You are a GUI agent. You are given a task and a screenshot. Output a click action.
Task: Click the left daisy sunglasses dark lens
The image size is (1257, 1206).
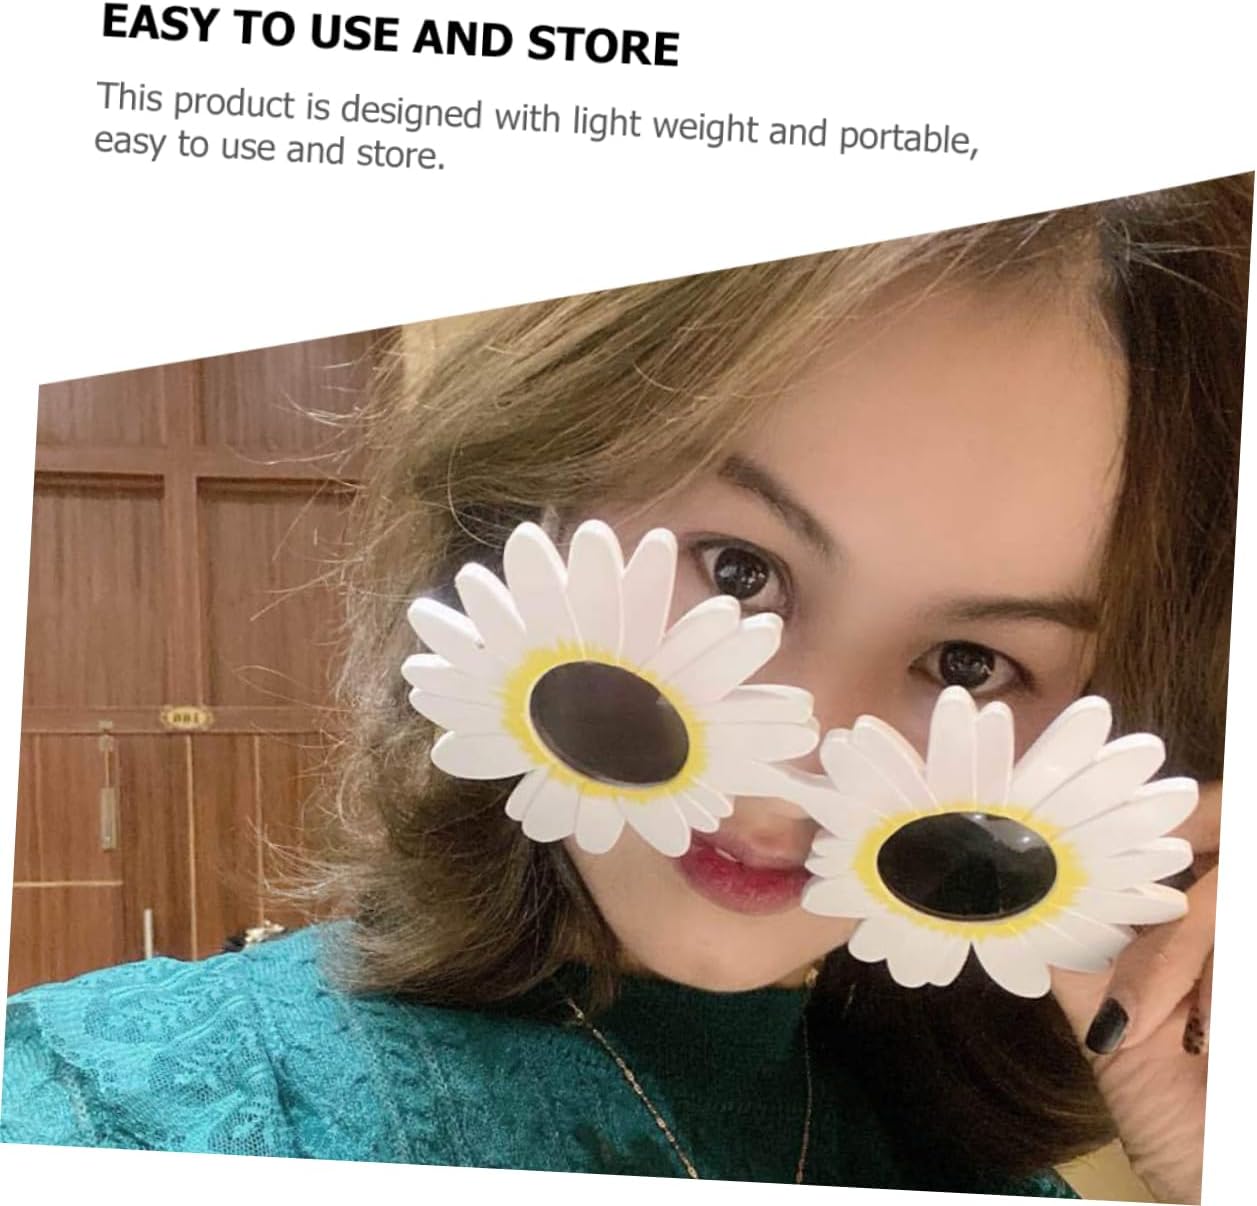pos(609,711)
